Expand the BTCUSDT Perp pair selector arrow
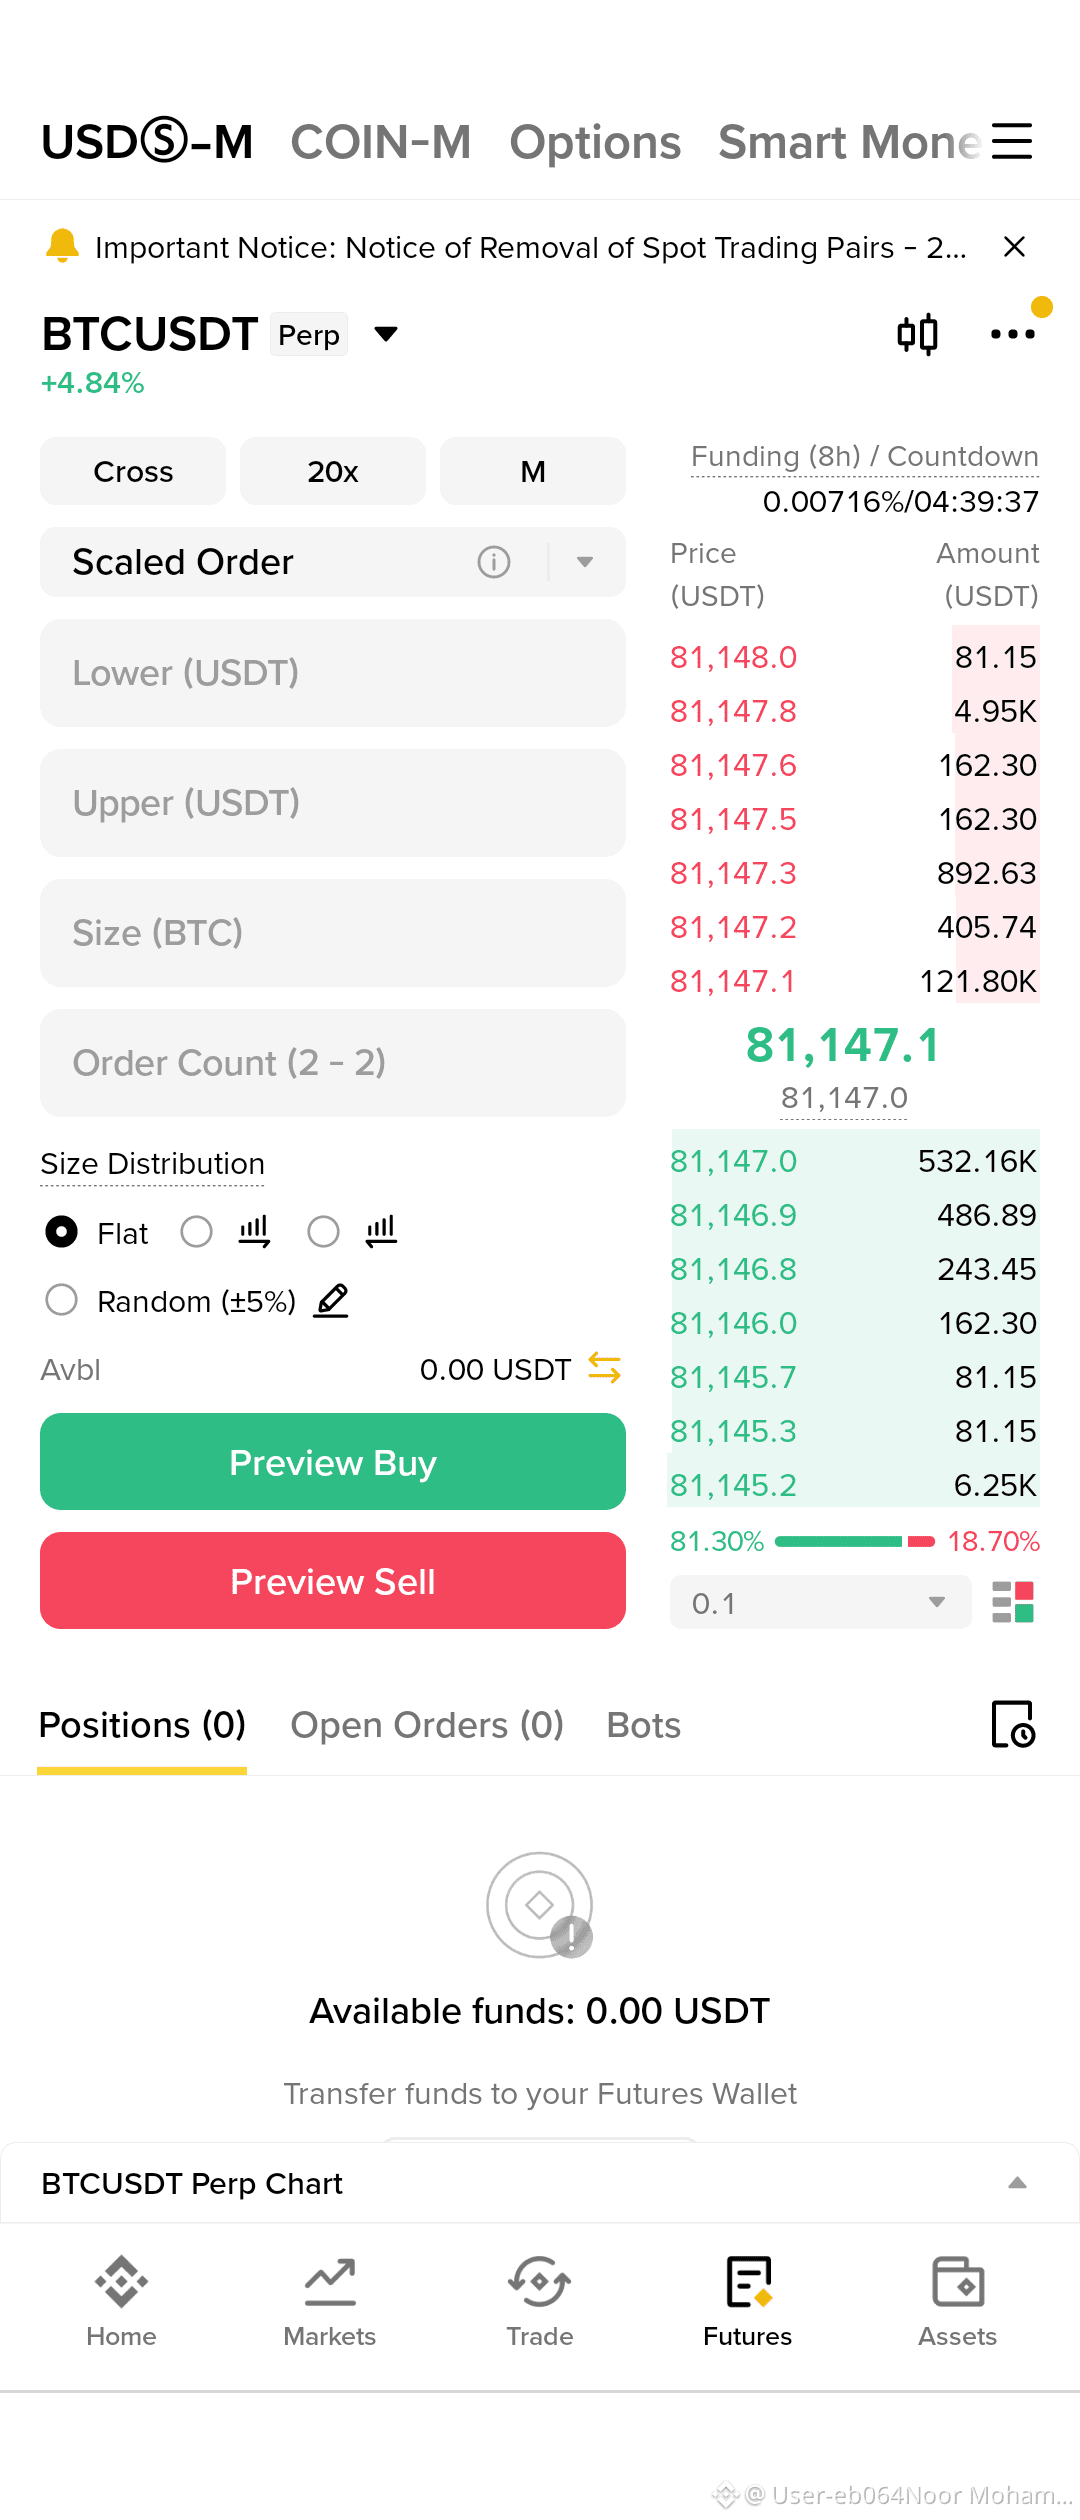 click(386, 334)
